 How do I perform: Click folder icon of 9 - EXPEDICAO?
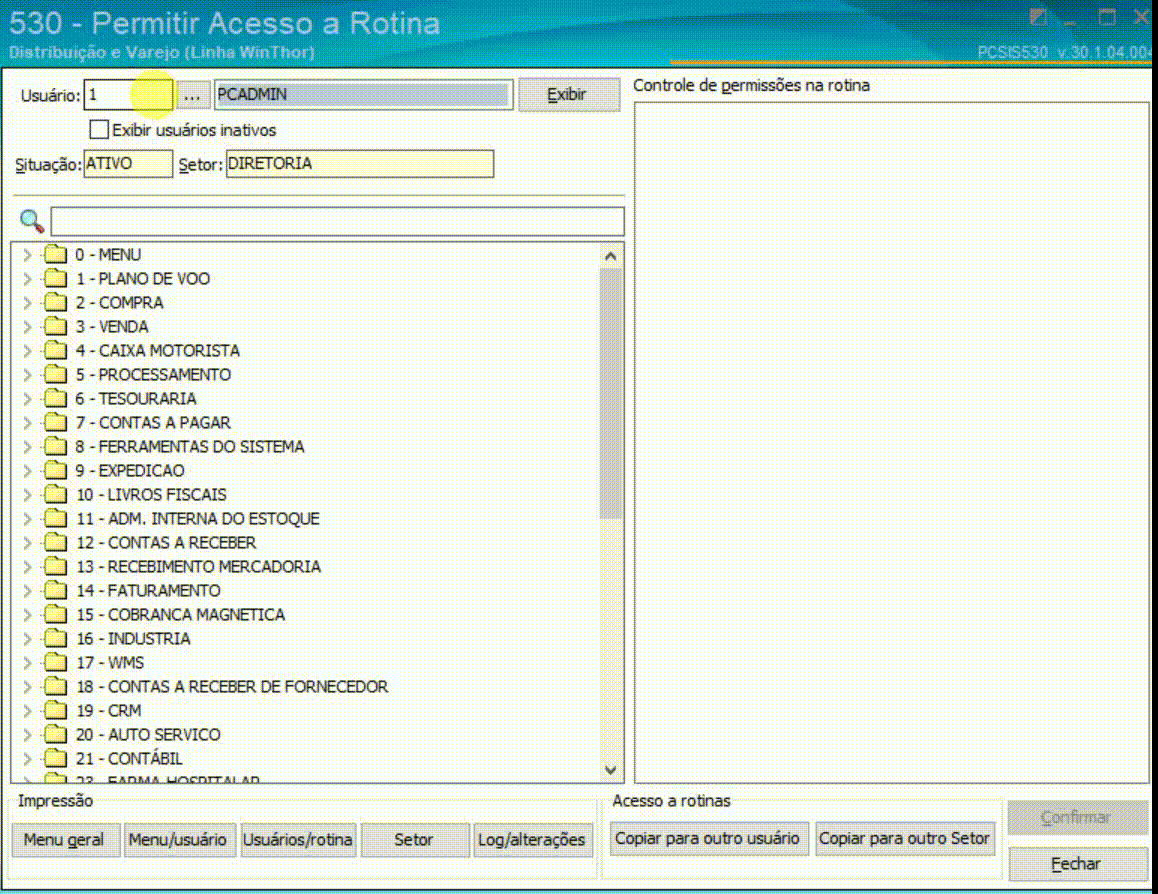(x=55, y=470)
